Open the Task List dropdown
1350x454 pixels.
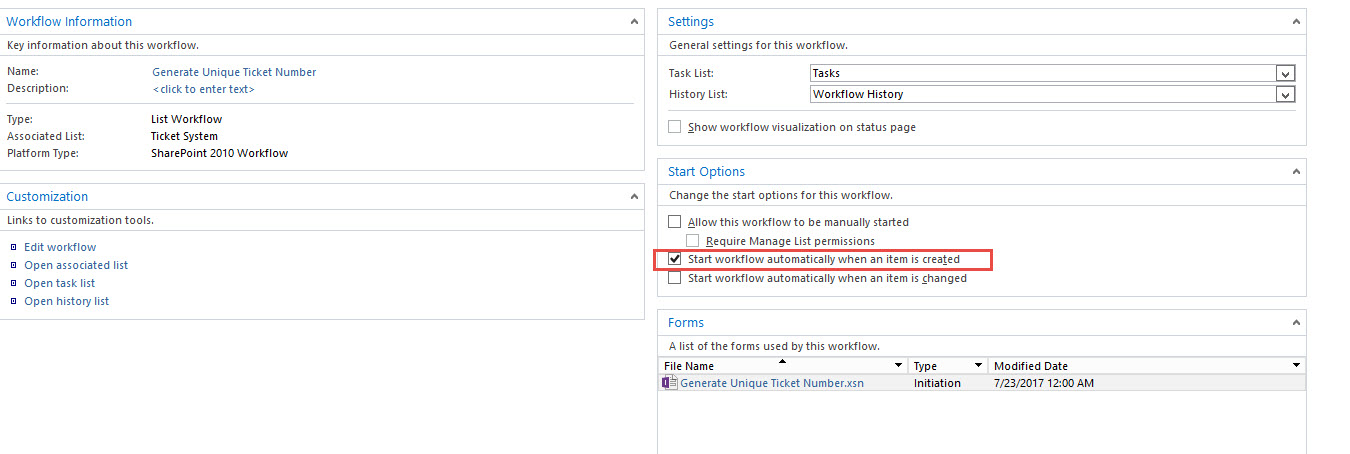click(1286, 73)
